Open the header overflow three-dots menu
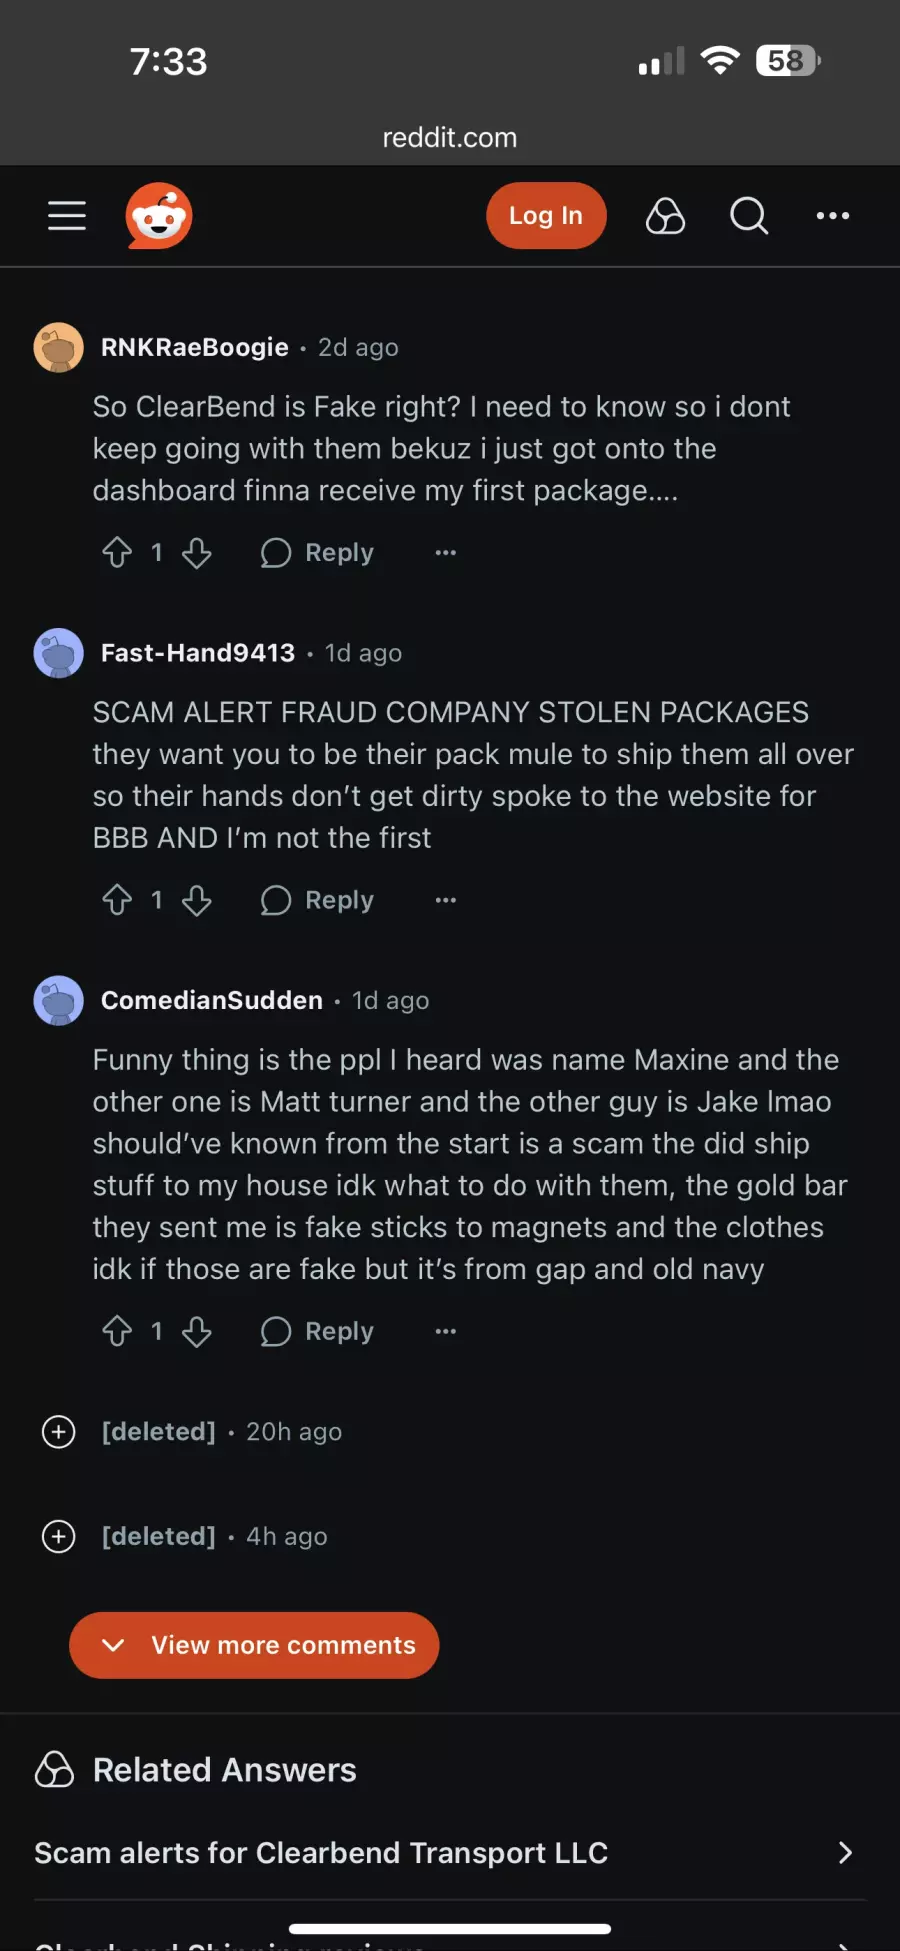The width and height of the screenshot is (900, 1951). point(832,216)
